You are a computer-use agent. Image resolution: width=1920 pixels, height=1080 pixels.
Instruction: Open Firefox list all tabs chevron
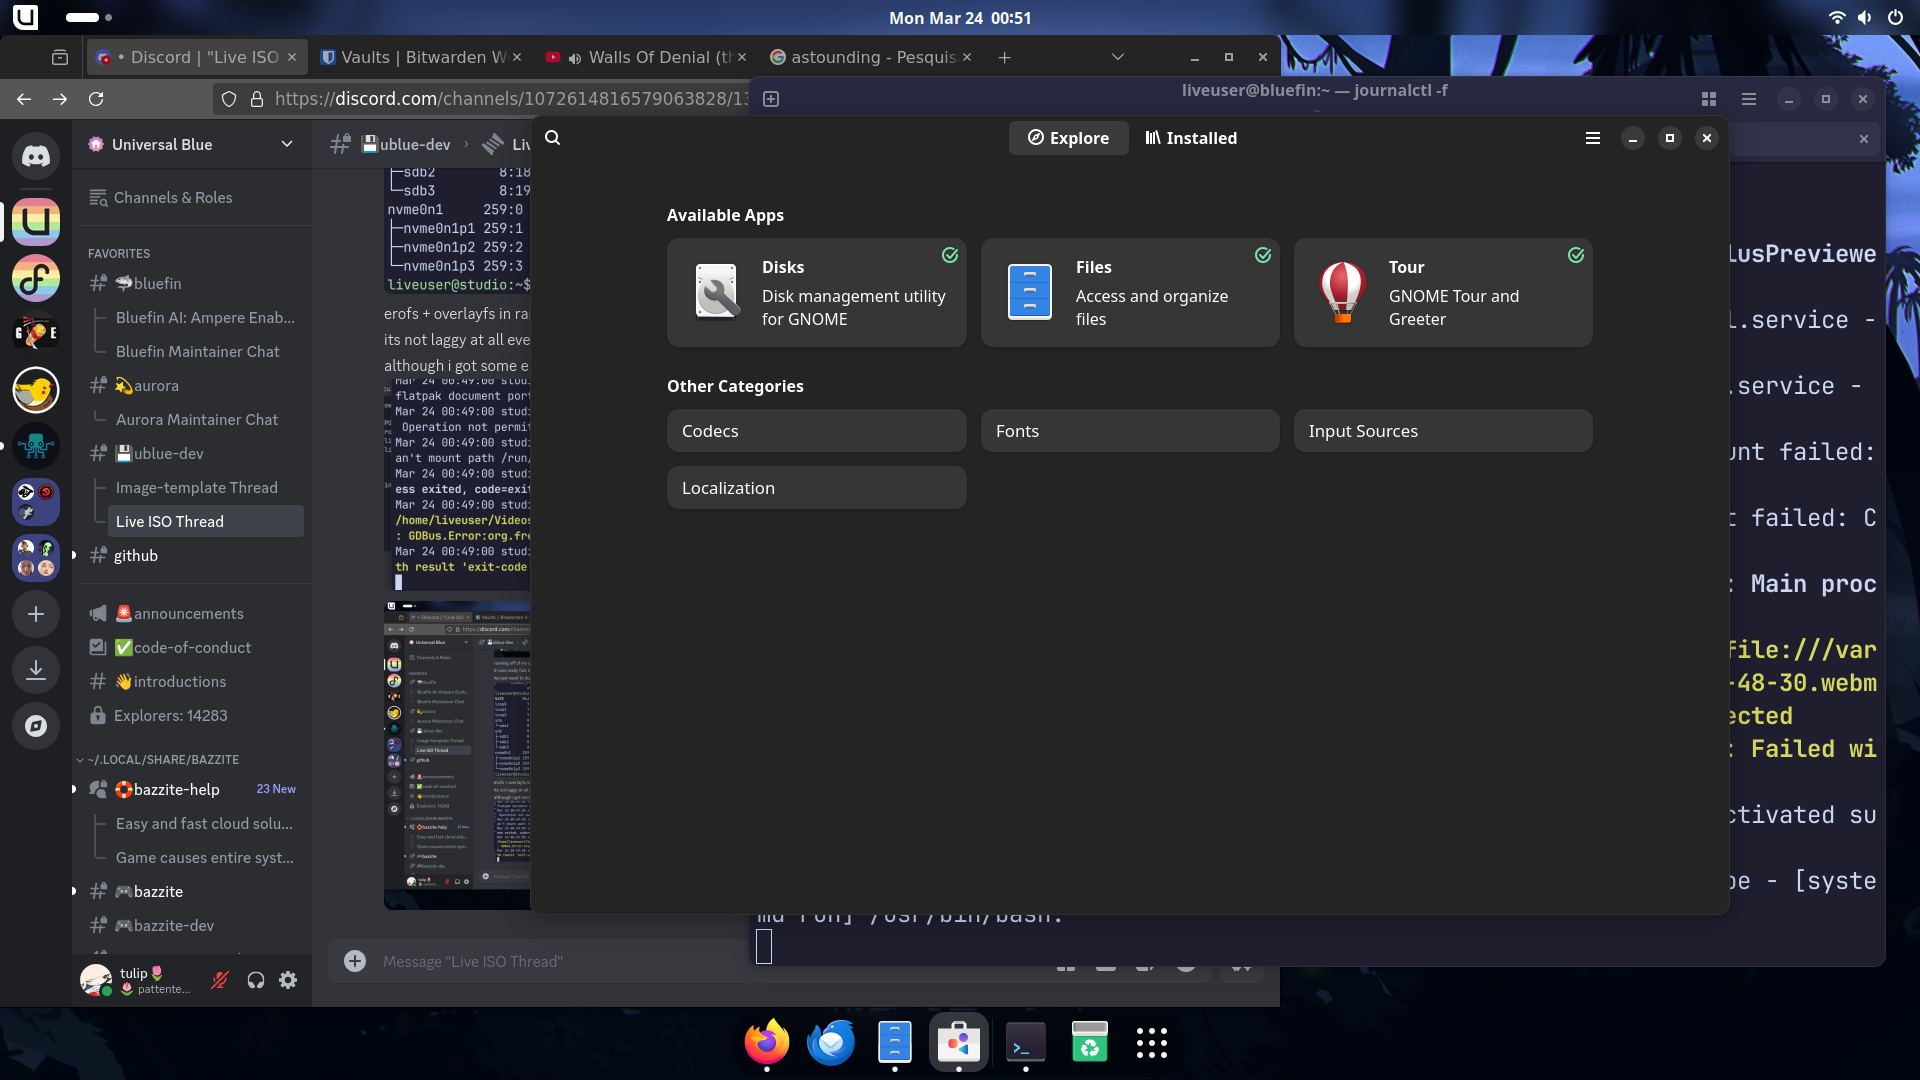pyautogui.click(x=1118, y=57)
